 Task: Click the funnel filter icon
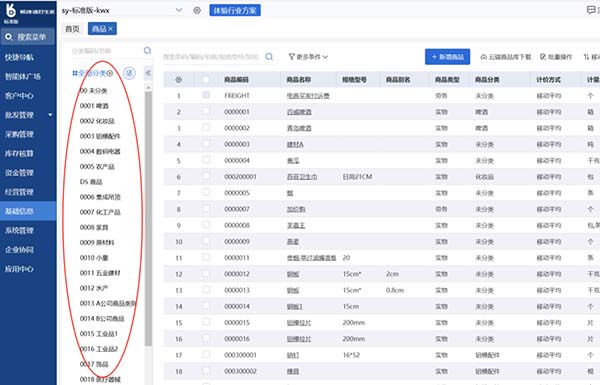point(292,57)
